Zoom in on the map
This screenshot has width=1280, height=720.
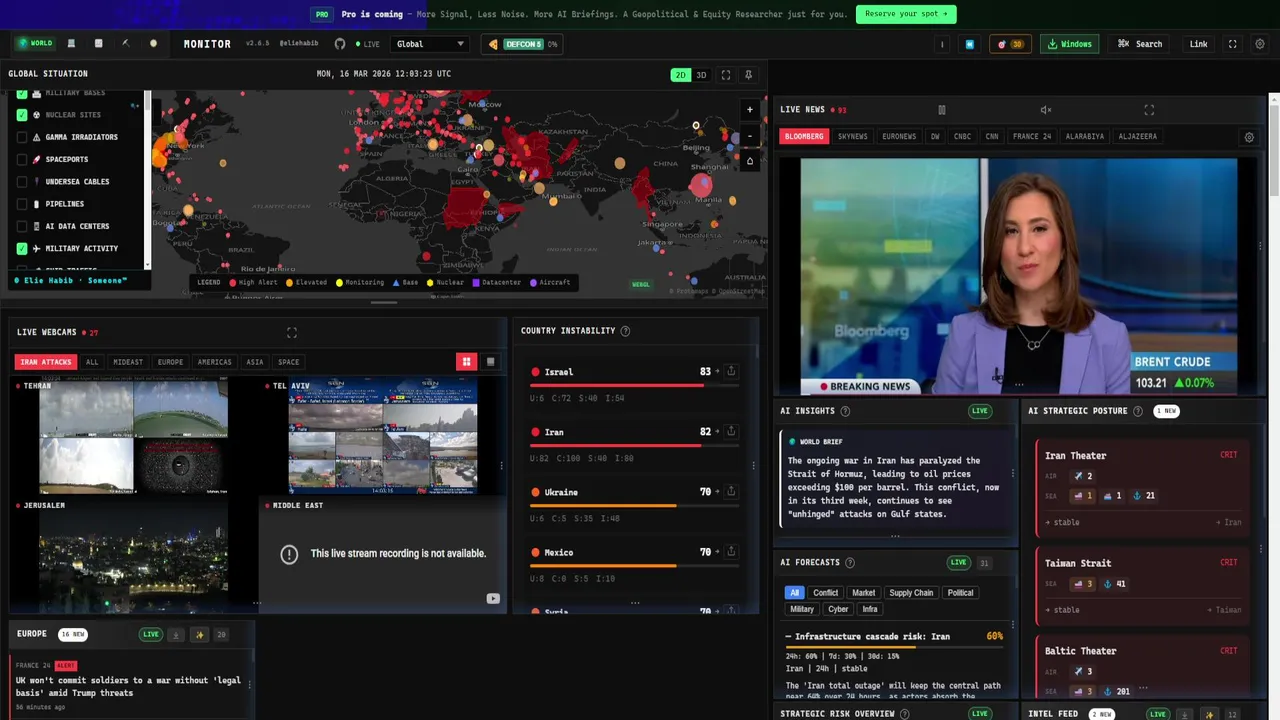[750, 110]
